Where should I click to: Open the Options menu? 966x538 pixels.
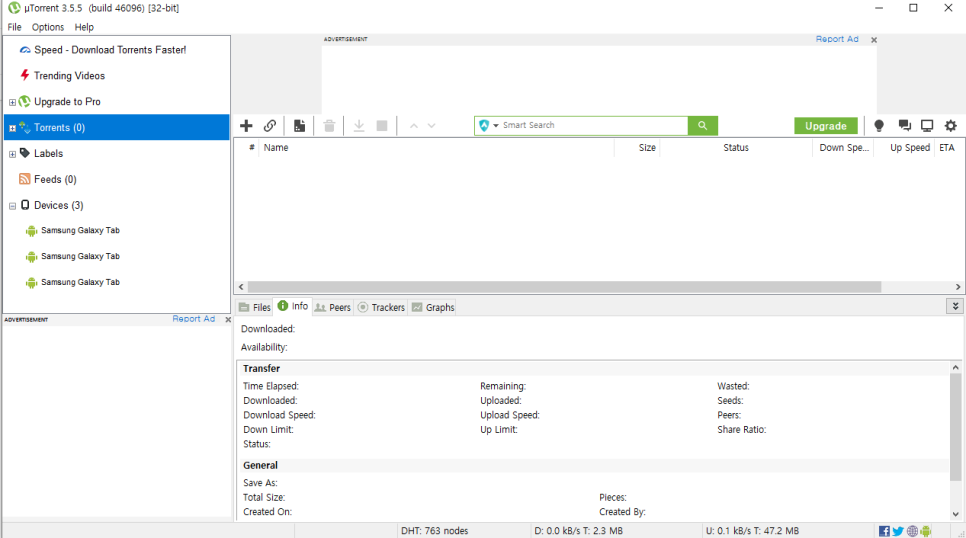(47, 27)
